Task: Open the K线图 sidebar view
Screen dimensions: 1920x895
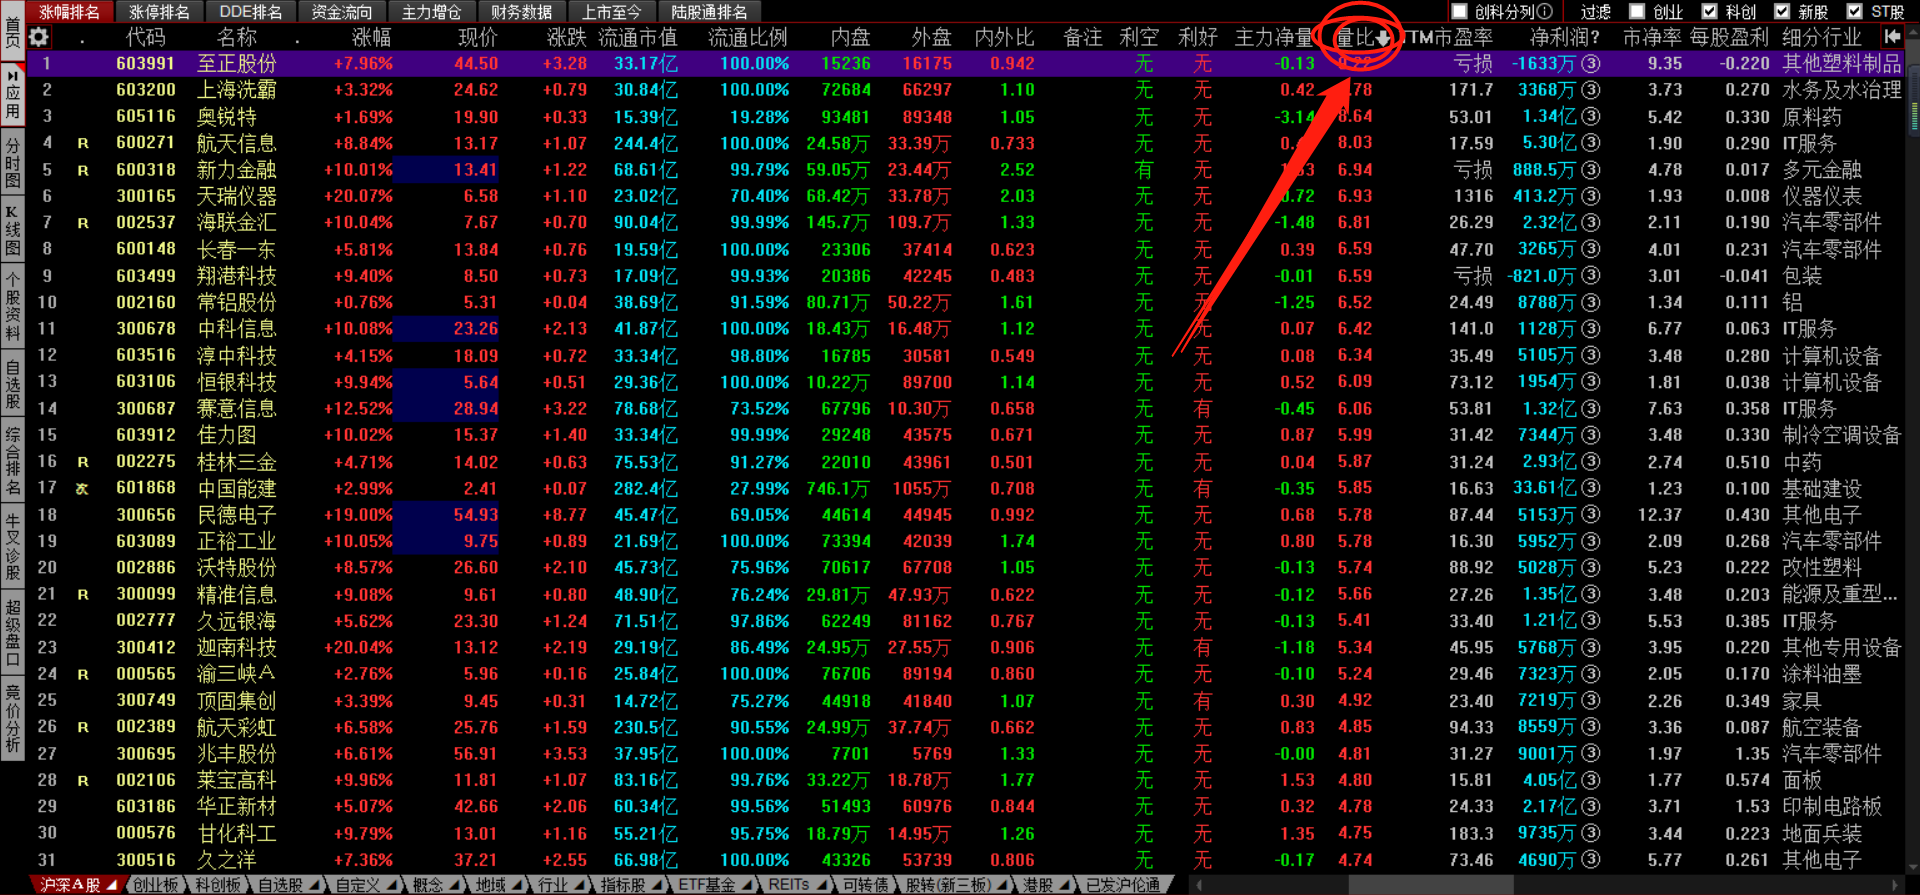Action: coord(12,229)
